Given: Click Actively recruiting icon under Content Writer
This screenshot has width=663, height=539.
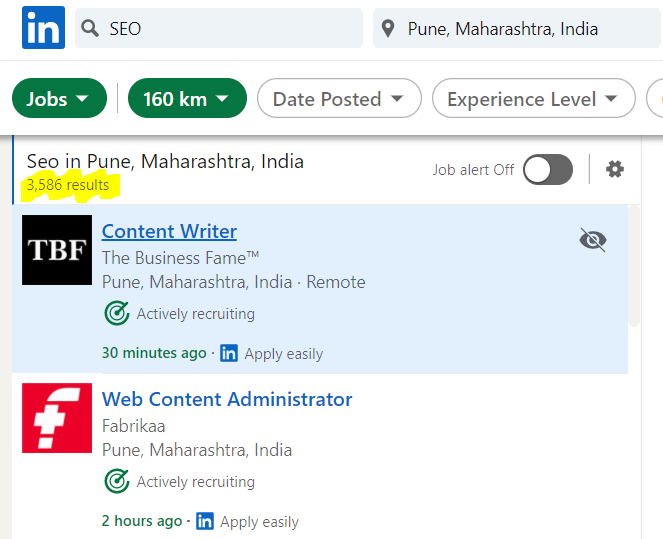Looking at the screenshot, I should tap(117, 313).
